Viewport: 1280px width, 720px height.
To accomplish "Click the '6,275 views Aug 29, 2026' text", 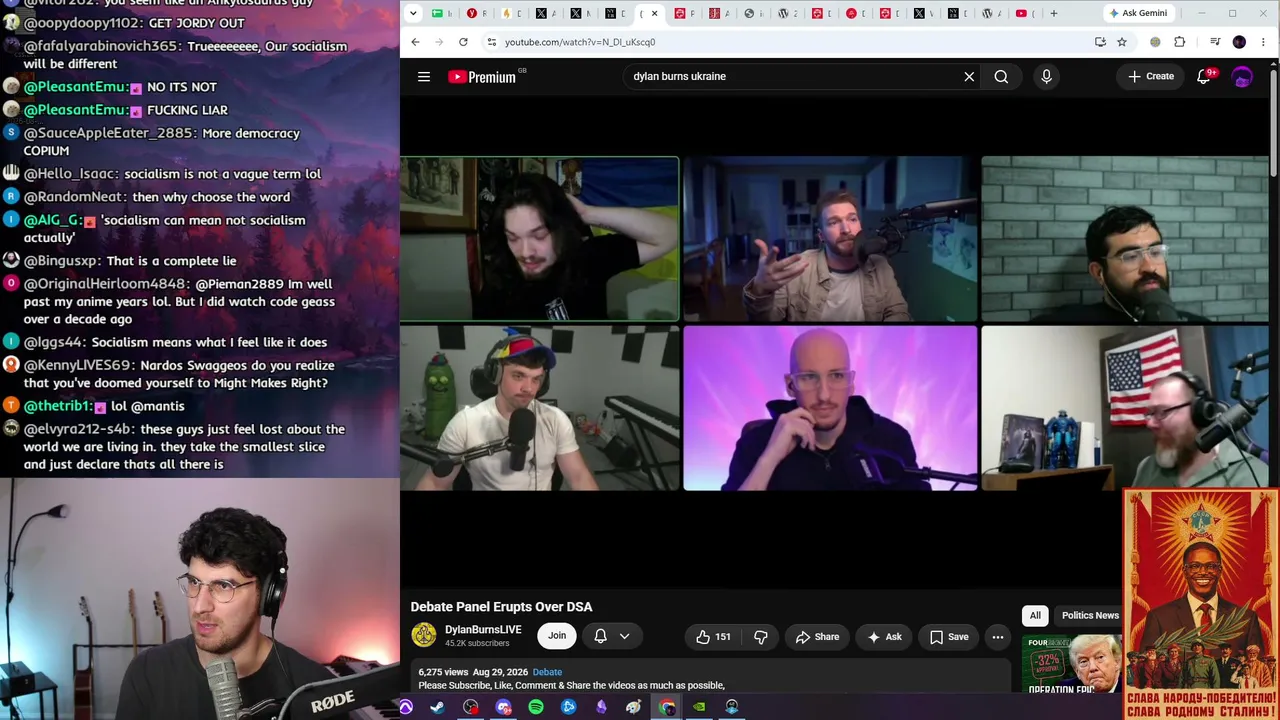I will click(473, 672).
